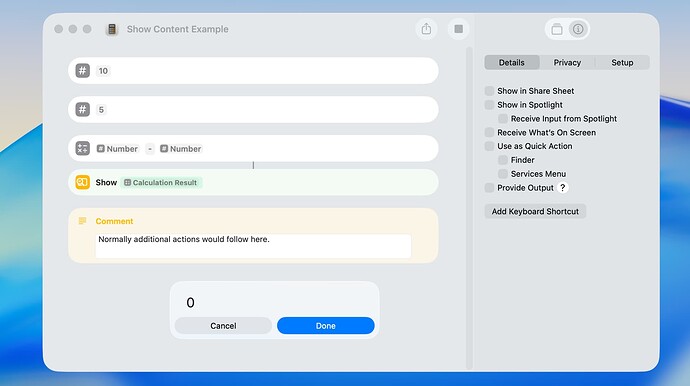Select first Number variable in Calculate
This screenshot has width=690, height=386.
117,149
